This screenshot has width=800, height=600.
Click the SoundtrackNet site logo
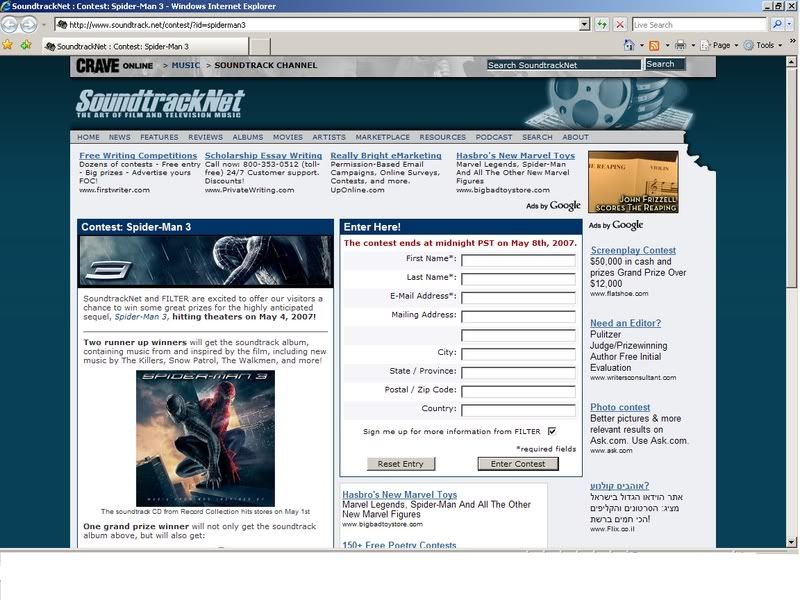click(x=160, y=104)
